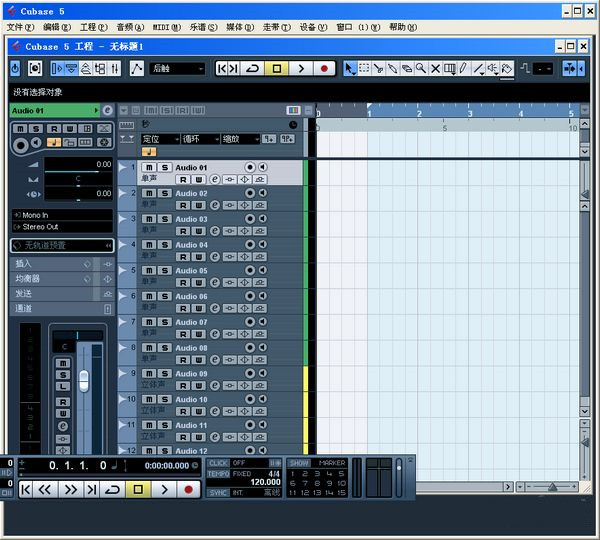Select the arrow object selection tool
Screen dimensions: 600x540
[350, 68]
